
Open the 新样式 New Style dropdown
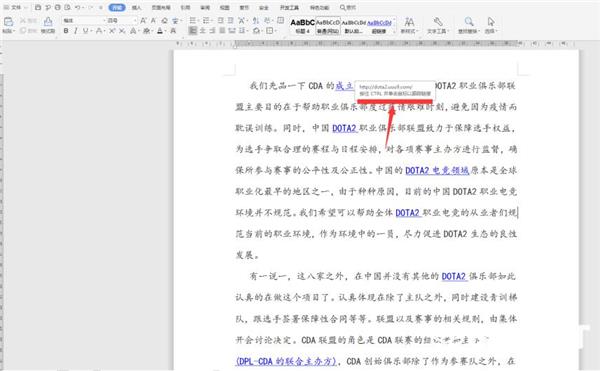(409, 25)
